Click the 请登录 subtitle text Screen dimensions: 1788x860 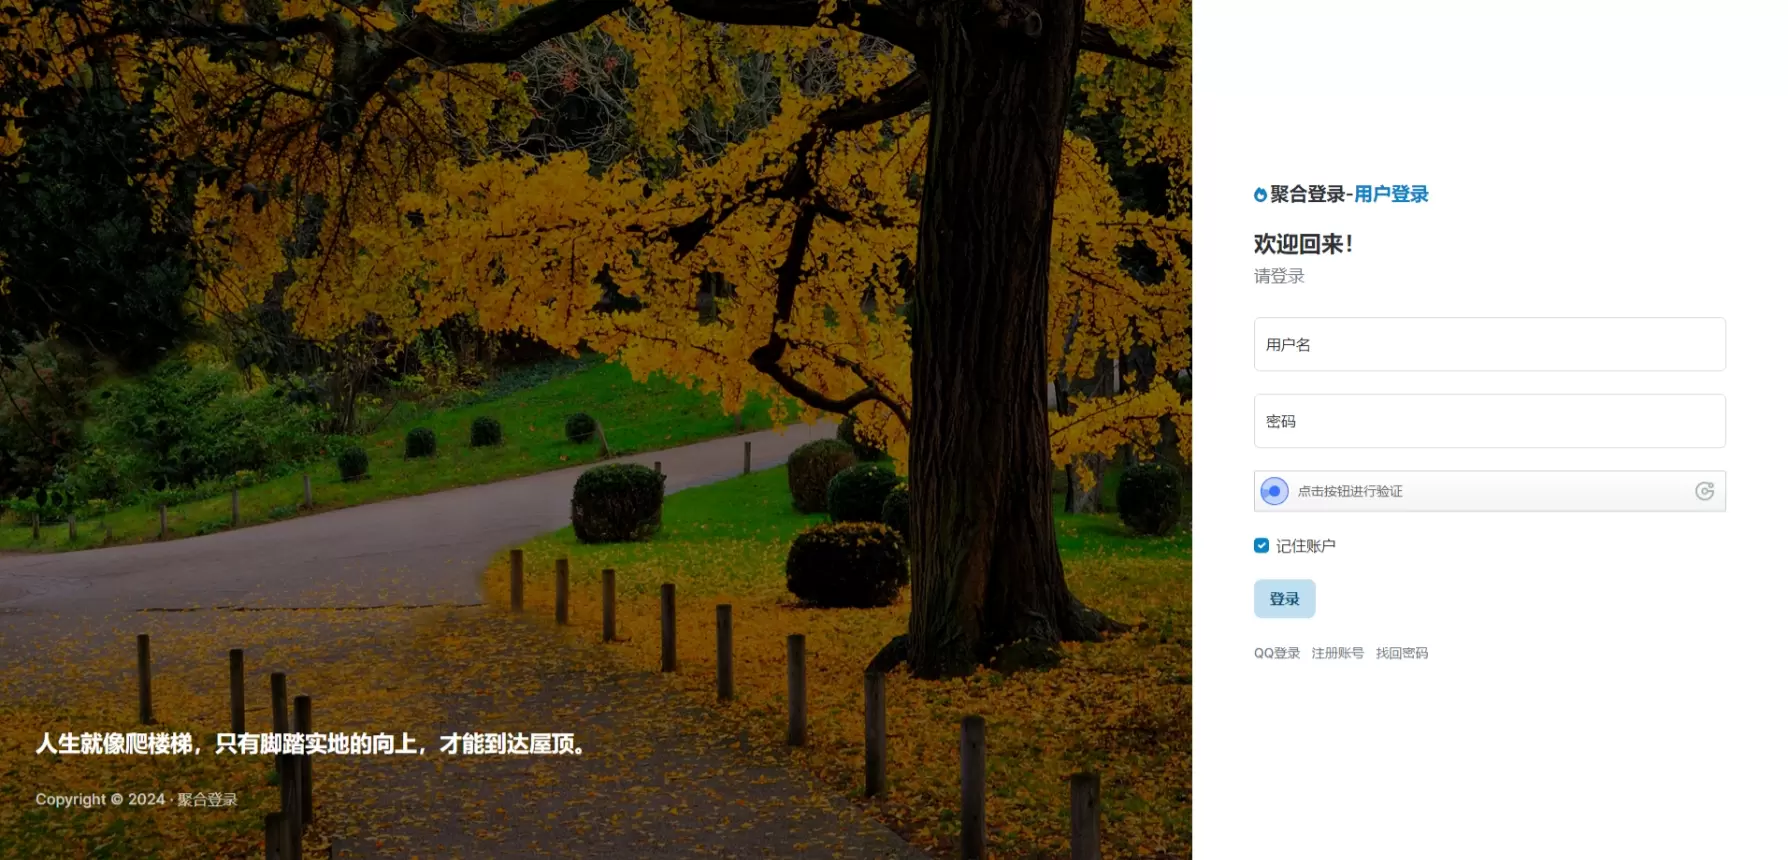point(1279,276)
